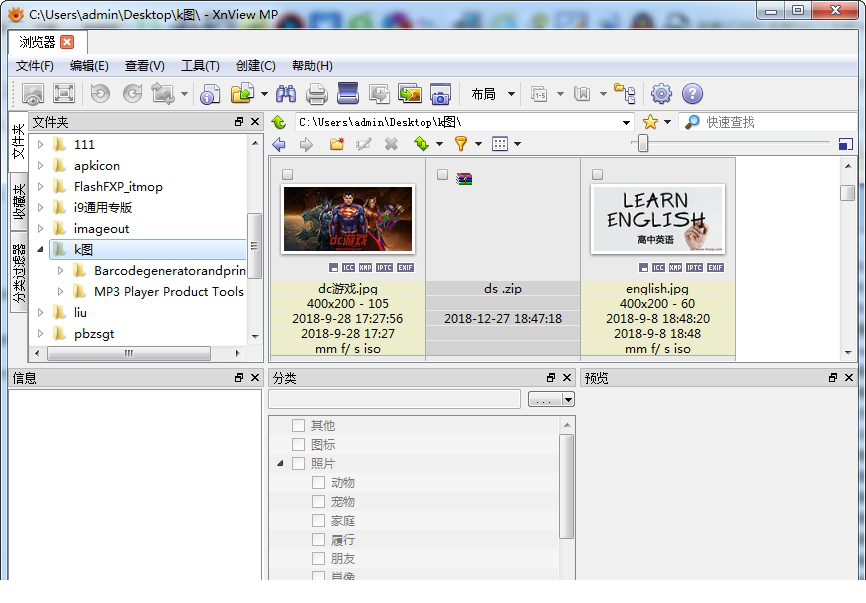Open the 工具 menu
866x603 pixels.
coord(199,65)
